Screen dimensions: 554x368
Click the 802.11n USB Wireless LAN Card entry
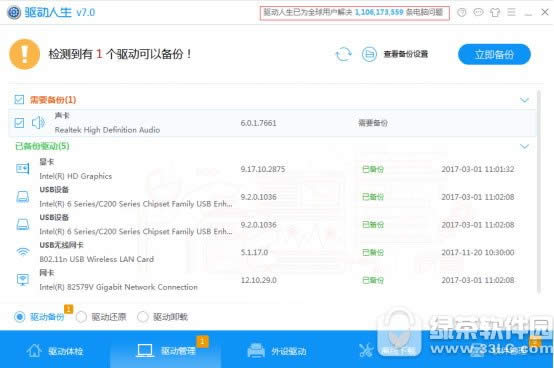96,259
